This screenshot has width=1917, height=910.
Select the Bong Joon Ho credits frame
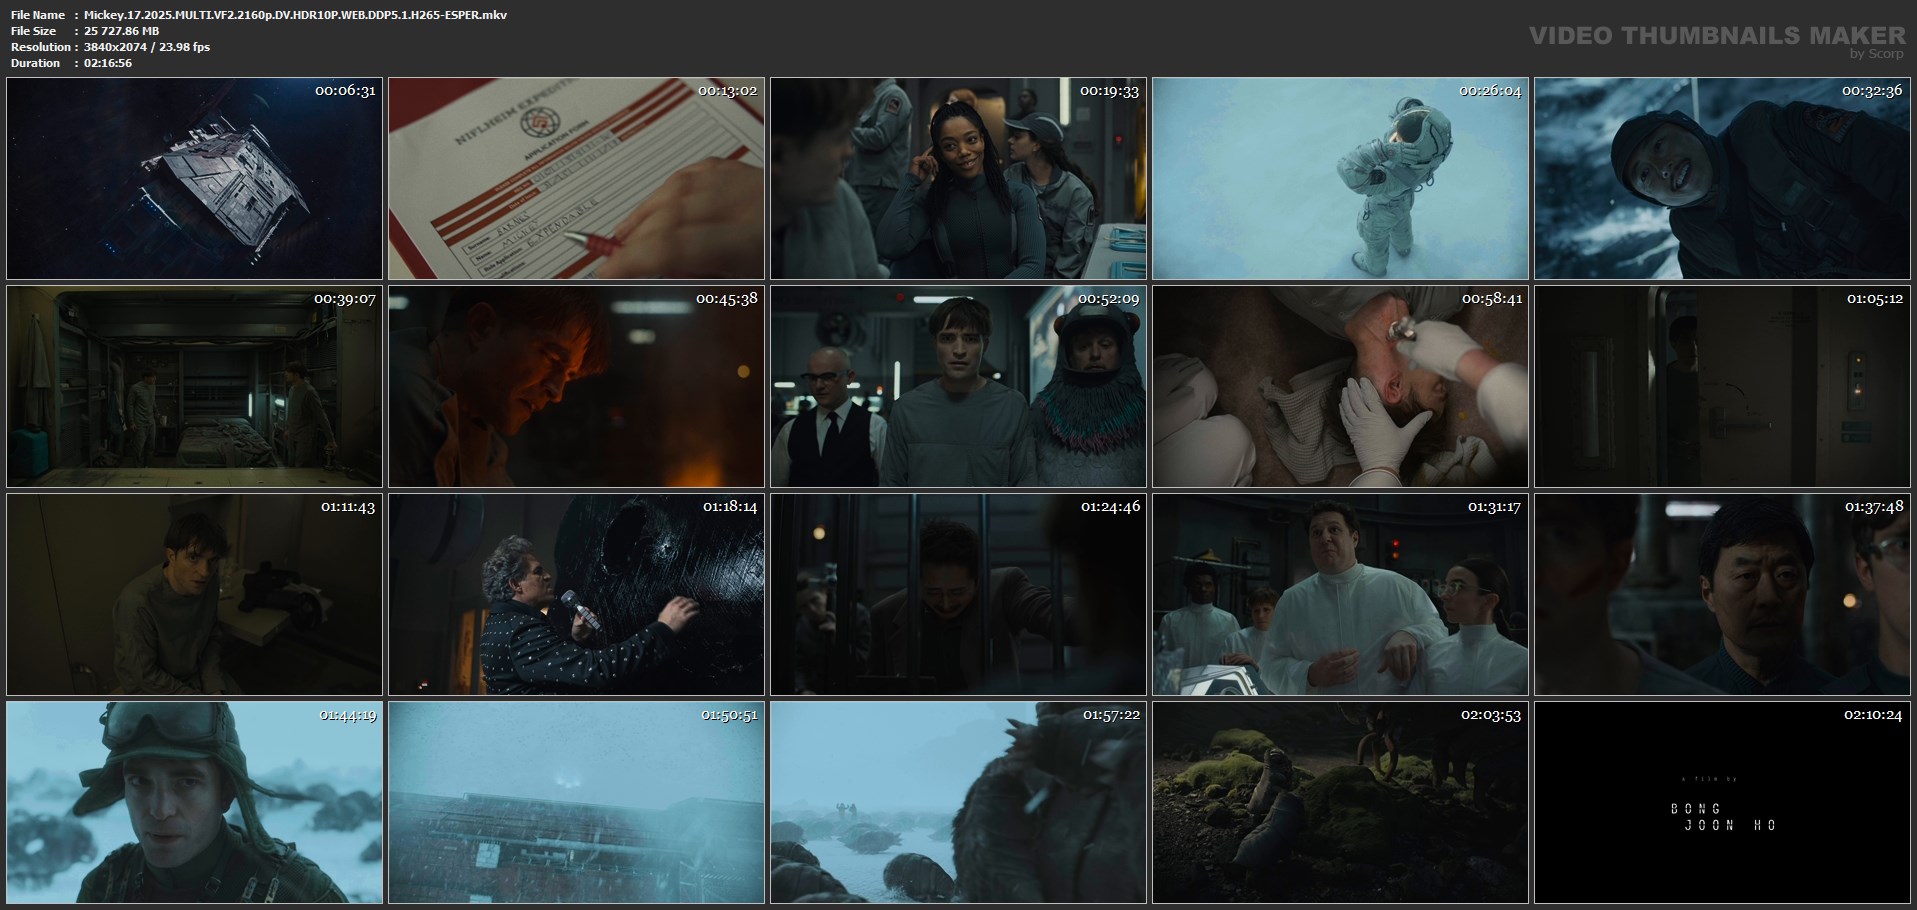(1722, 802)
